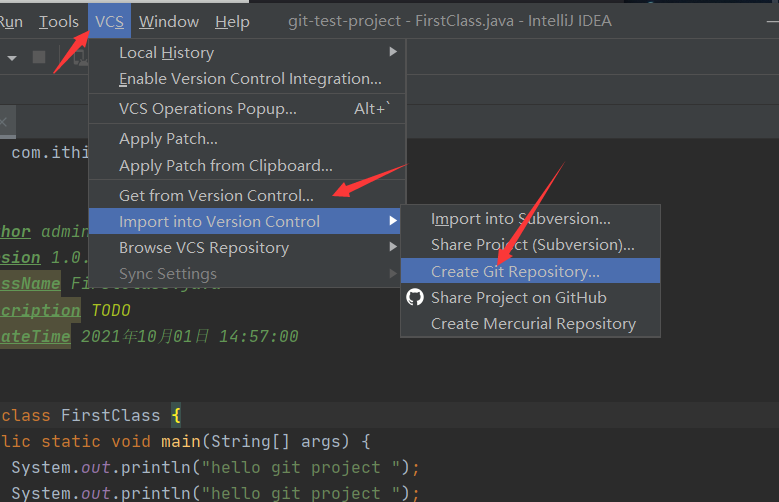
Task: Choose Import into Subversion...
Action: click(520, 218)
